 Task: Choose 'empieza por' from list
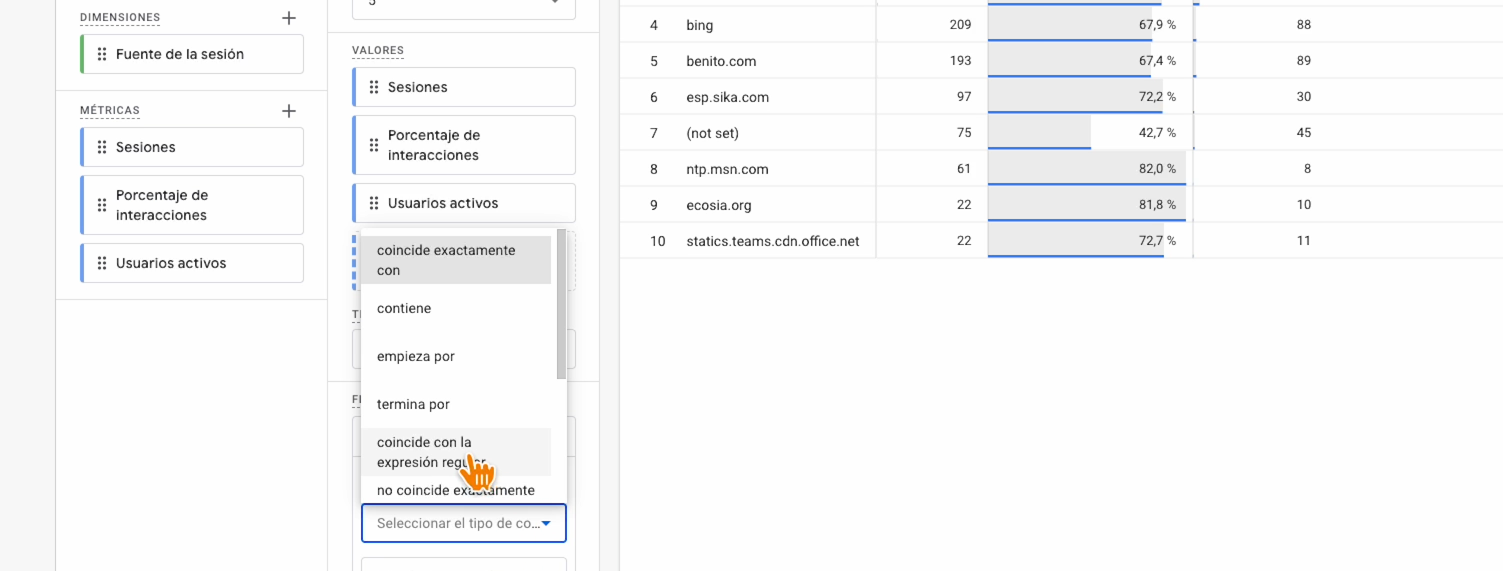pyautogui.click(x=416, y=357)
